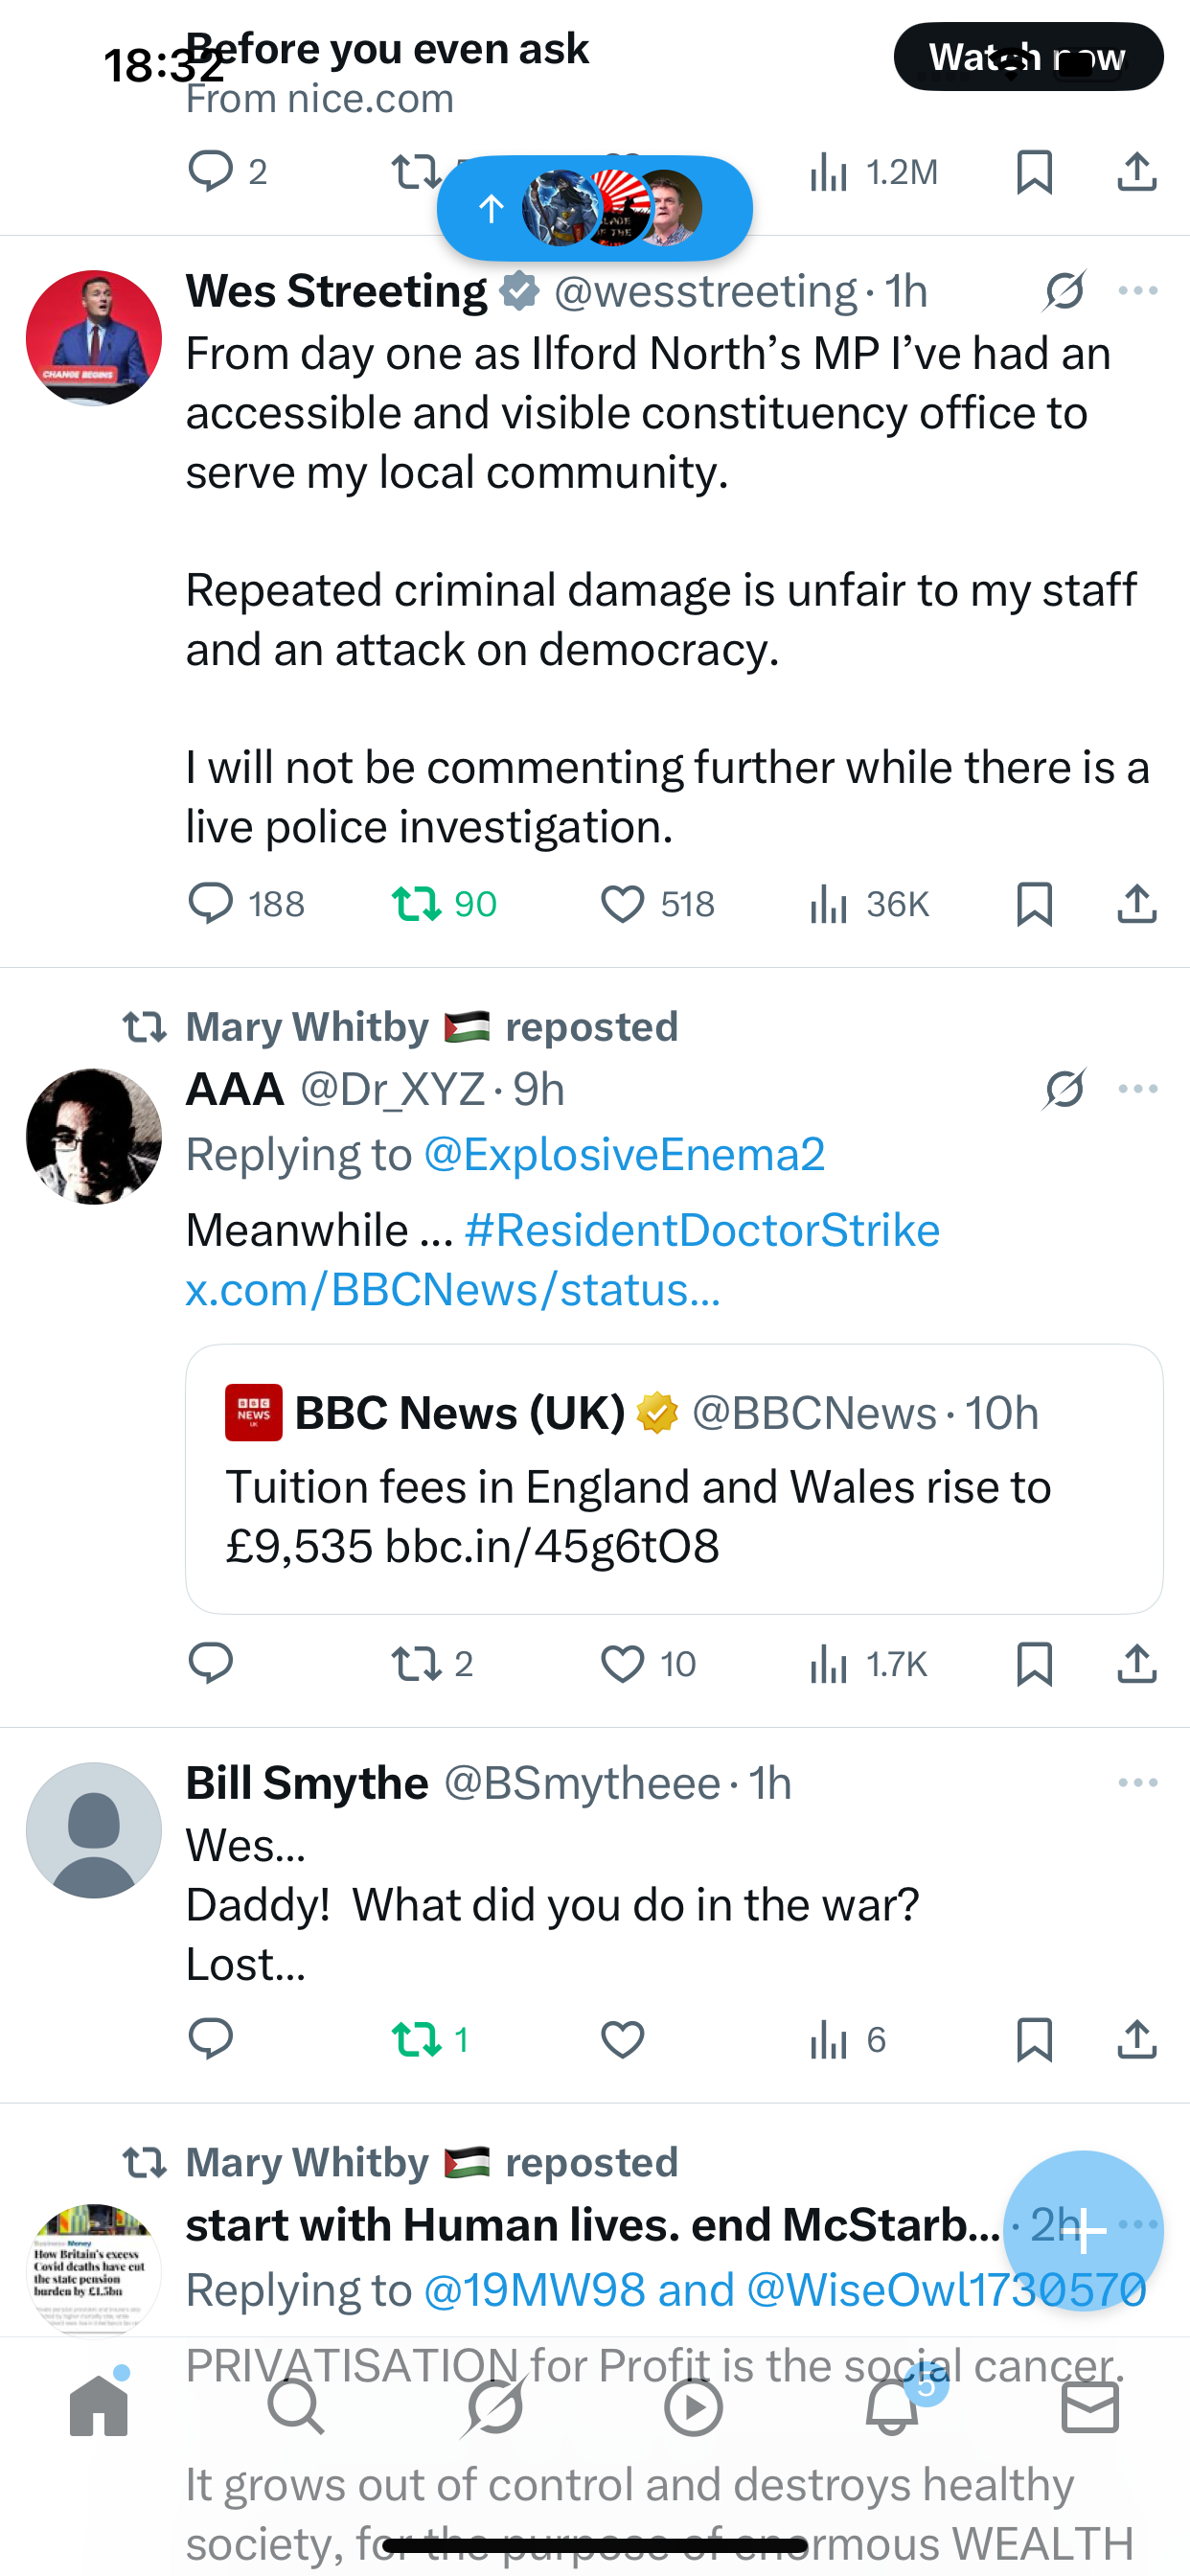Share Wes Streeting's post
The width and height of the screenshot is (1190, 2576).
tap(1136, 904)
